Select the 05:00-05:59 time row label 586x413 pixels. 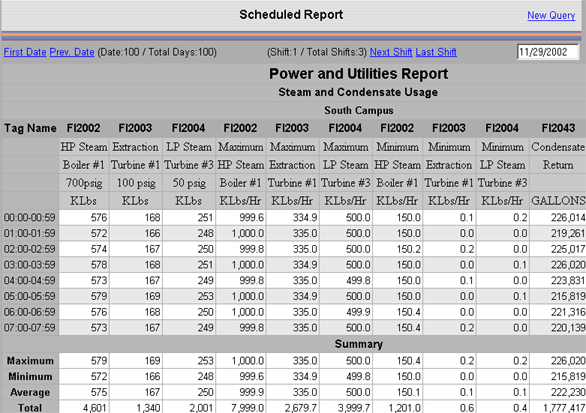(30, 296)
